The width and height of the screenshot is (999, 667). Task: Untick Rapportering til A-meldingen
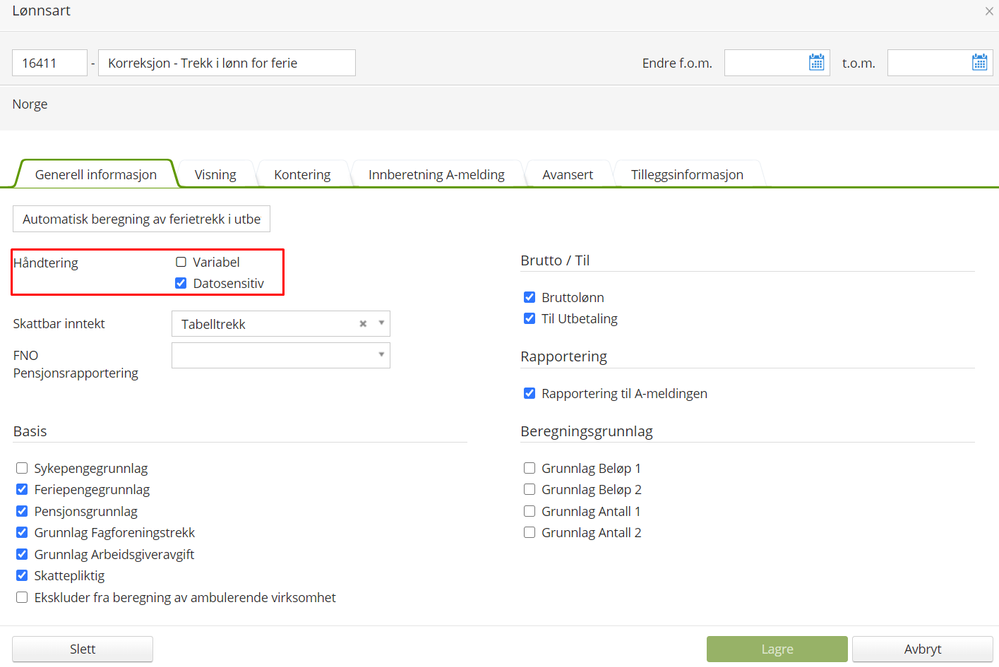pyautogui.click(x=530, y=394)
